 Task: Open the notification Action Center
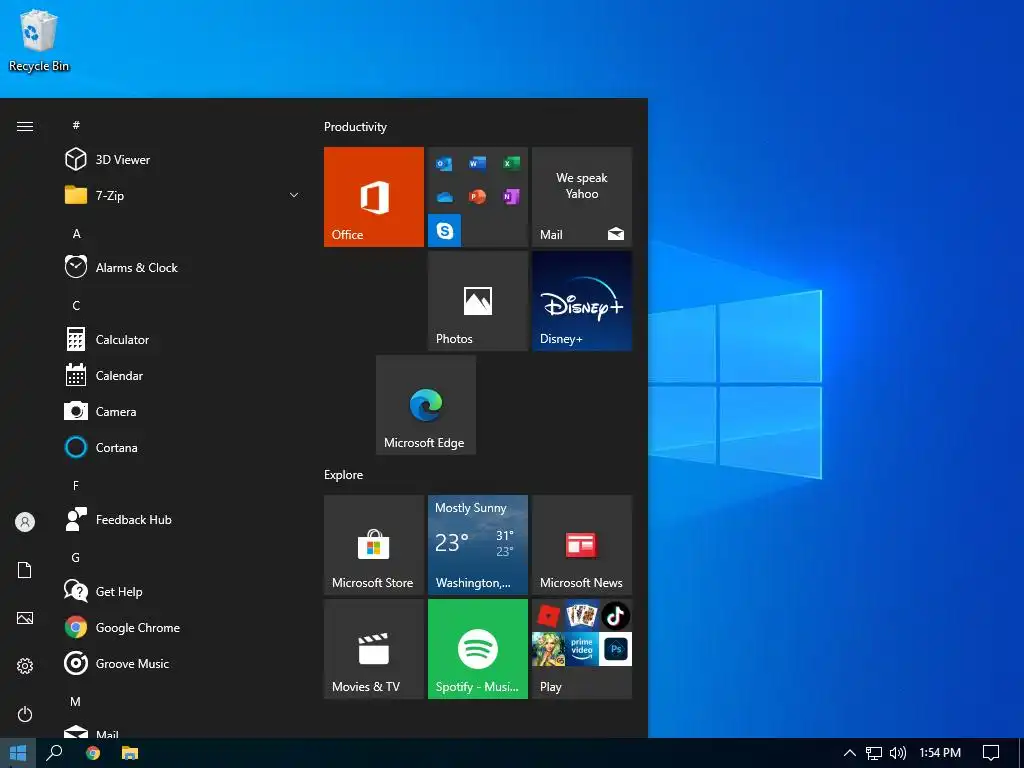[x=991, y=753]
